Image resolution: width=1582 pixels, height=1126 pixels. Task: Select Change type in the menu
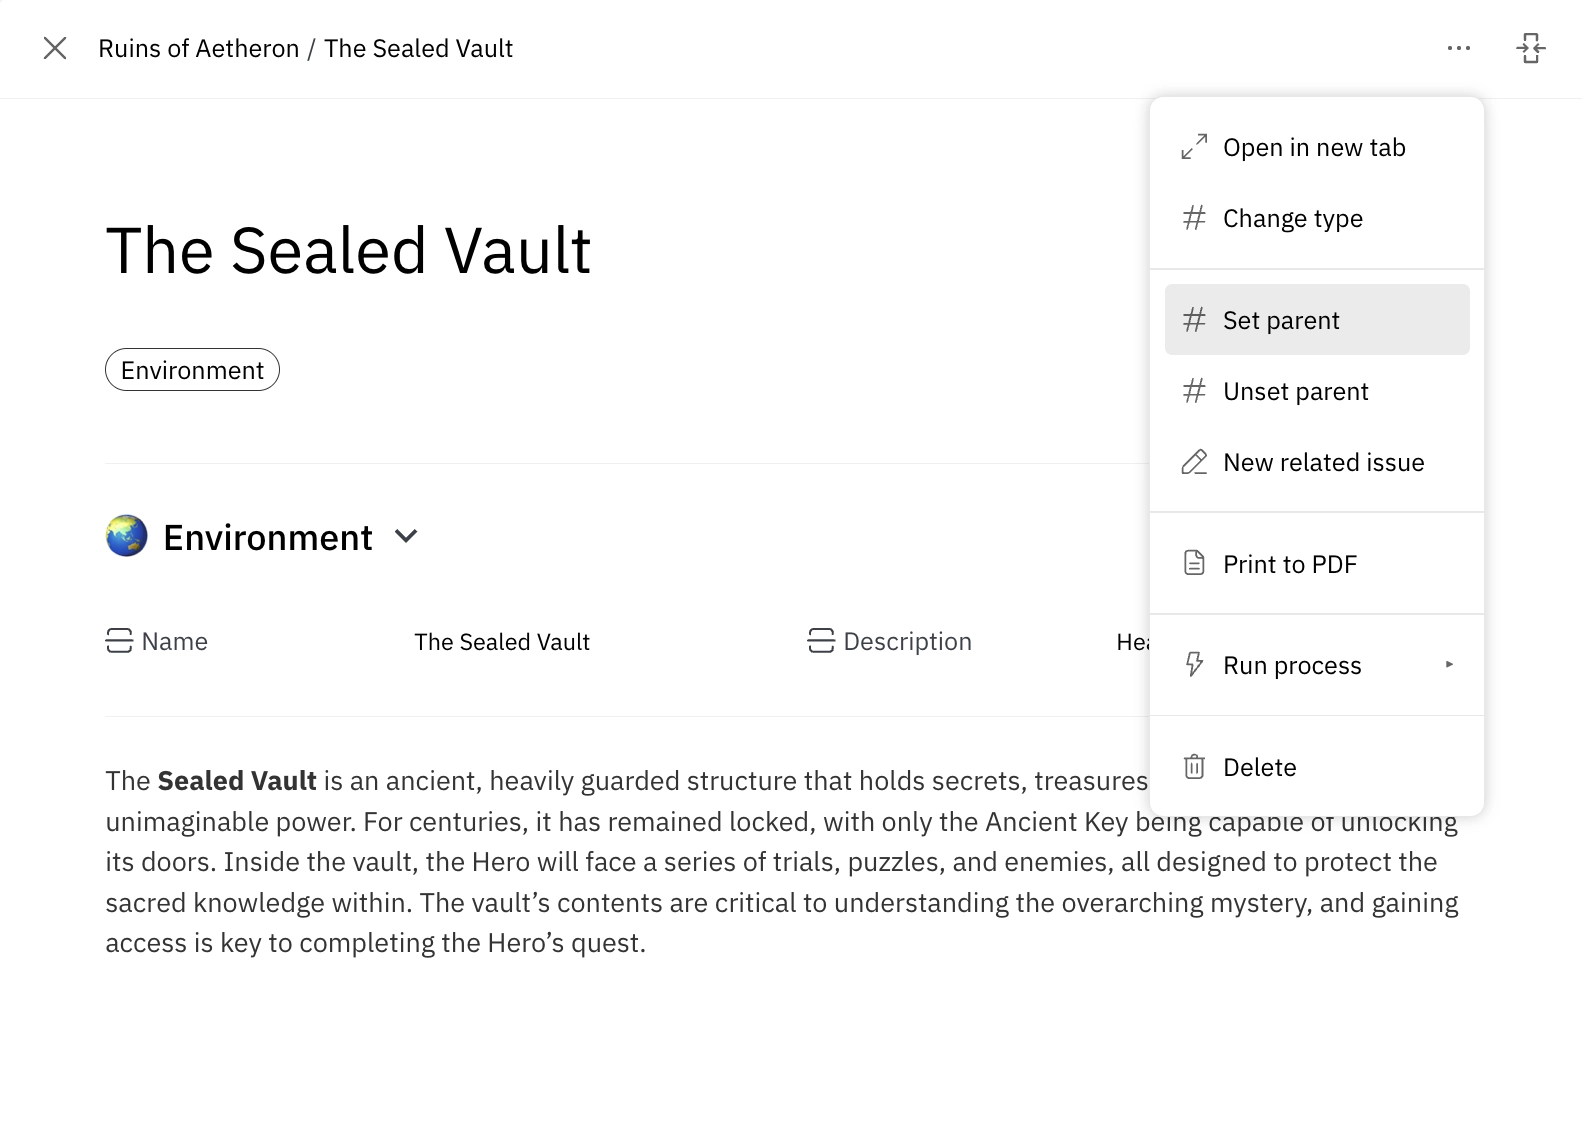[1292, 218]
